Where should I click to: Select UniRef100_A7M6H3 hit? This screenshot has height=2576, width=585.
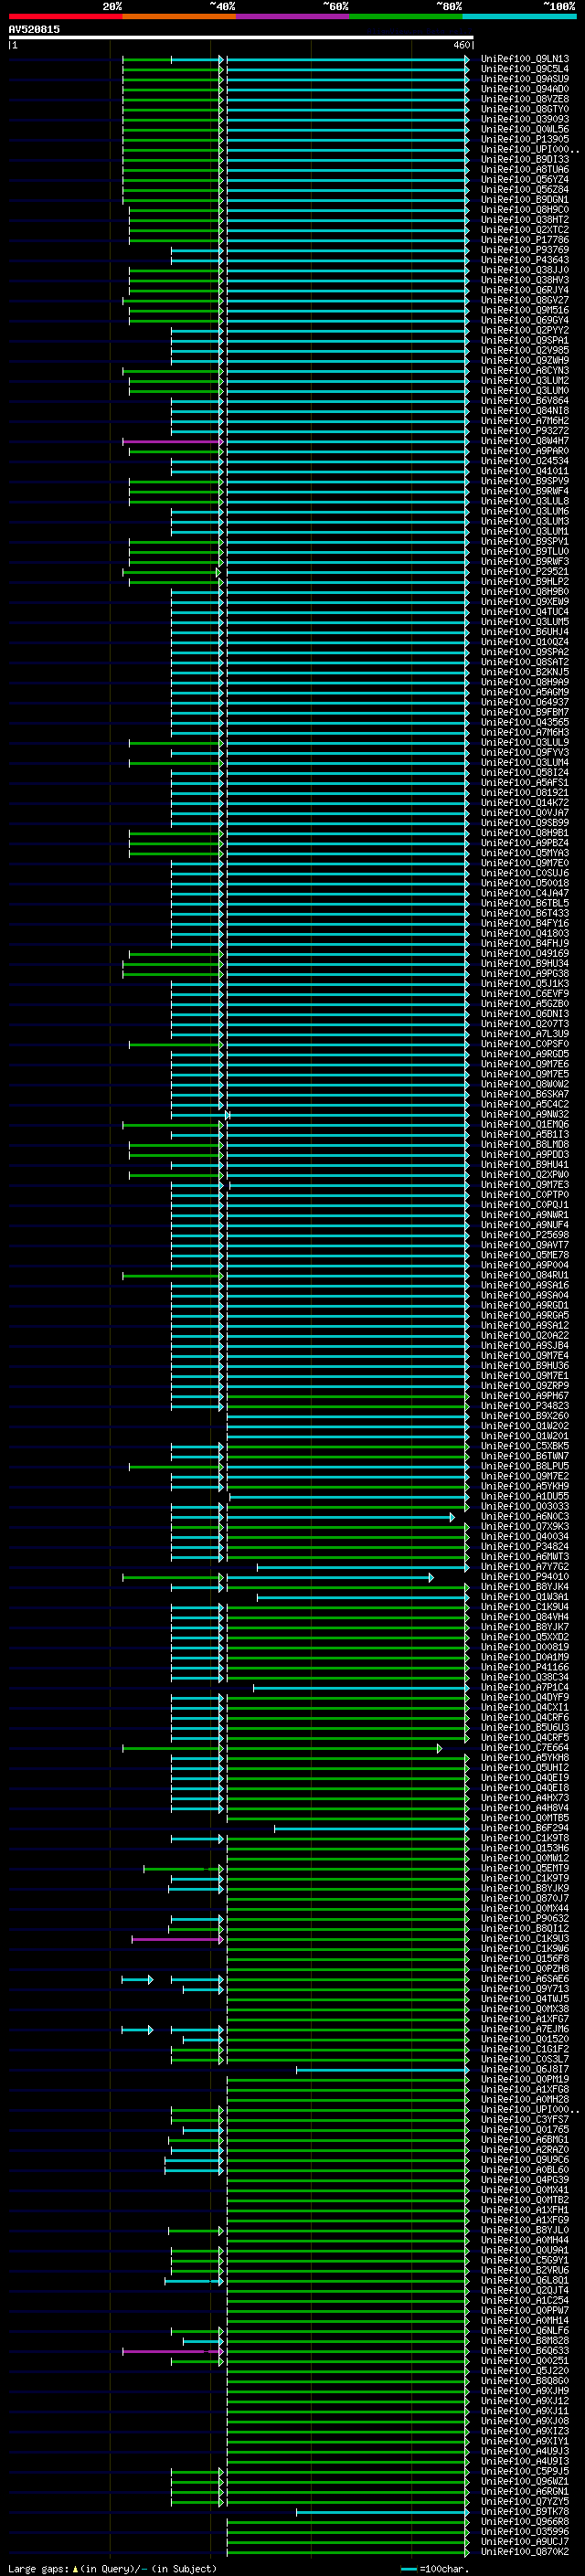524,732
